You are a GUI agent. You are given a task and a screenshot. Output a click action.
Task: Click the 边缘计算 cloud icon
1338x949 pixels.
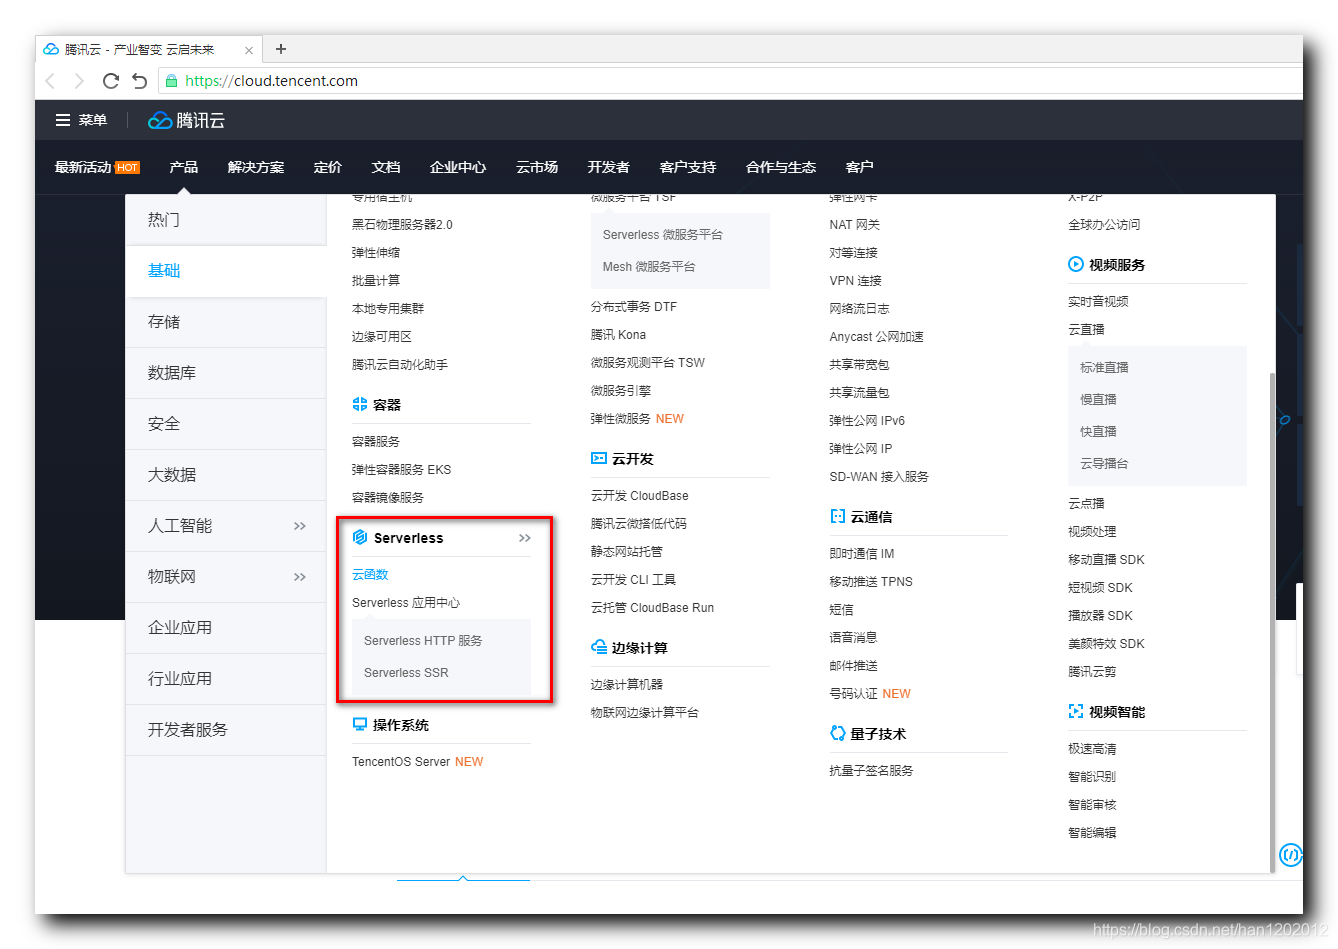[599, 647]
